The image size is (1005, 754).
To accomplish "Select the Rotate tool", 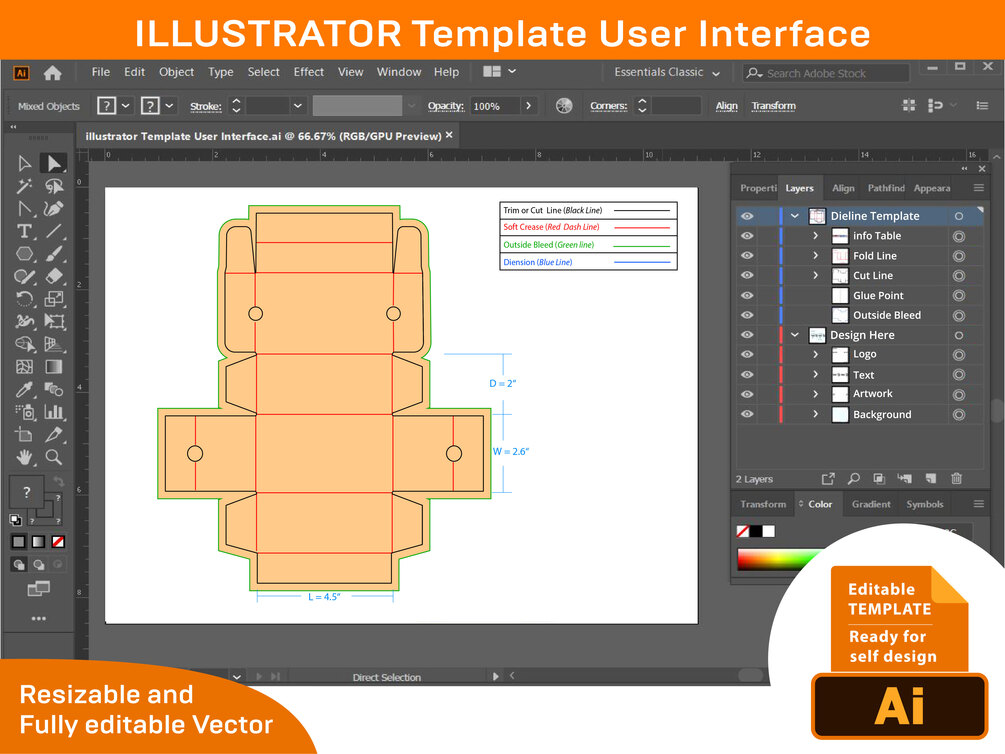I will [x=24, y=299].
